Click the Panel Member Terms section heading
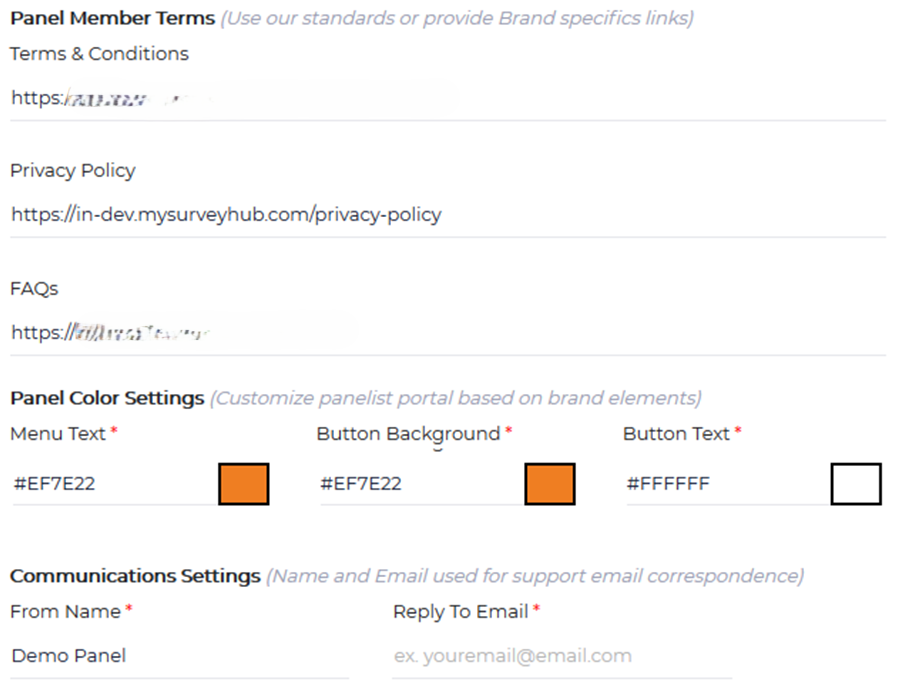903x687 pixels. [x=112, y=18]
